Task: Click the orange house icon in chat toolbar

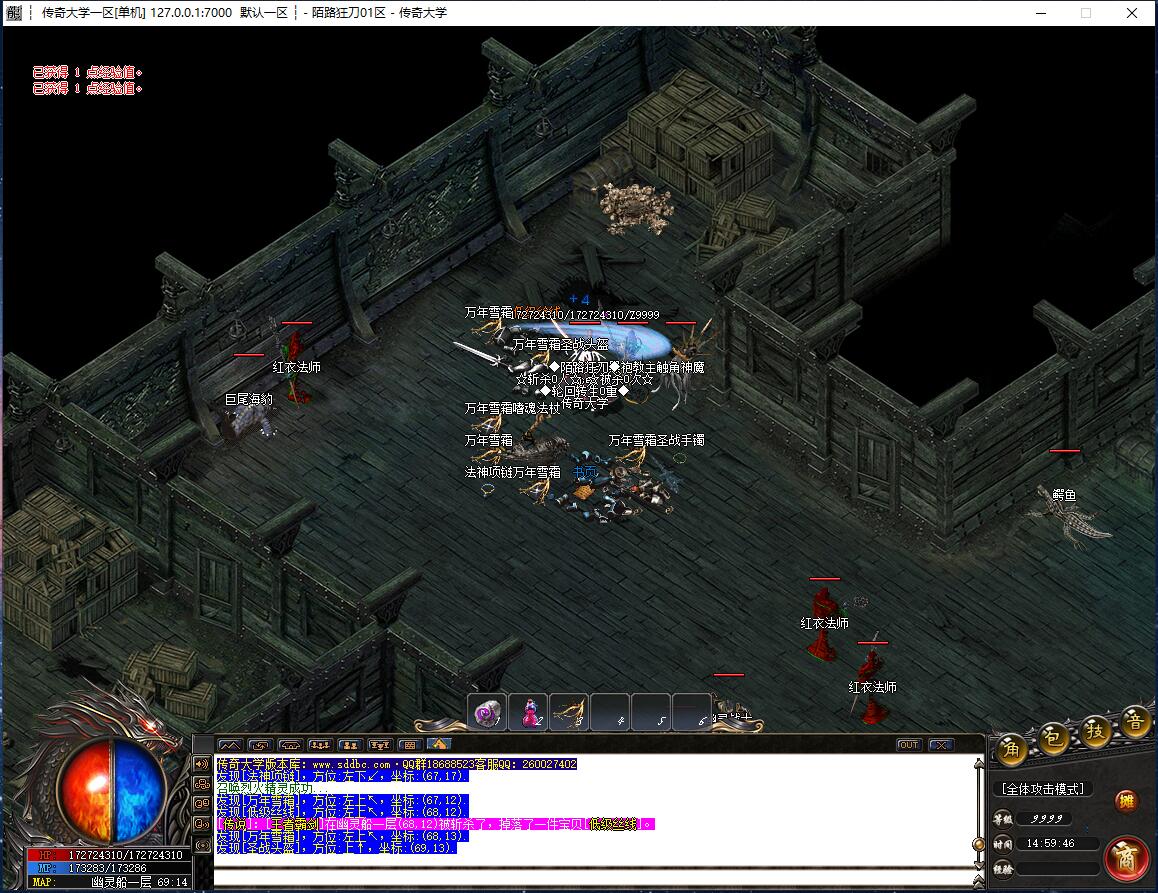Action: click(x=439, y=744)
